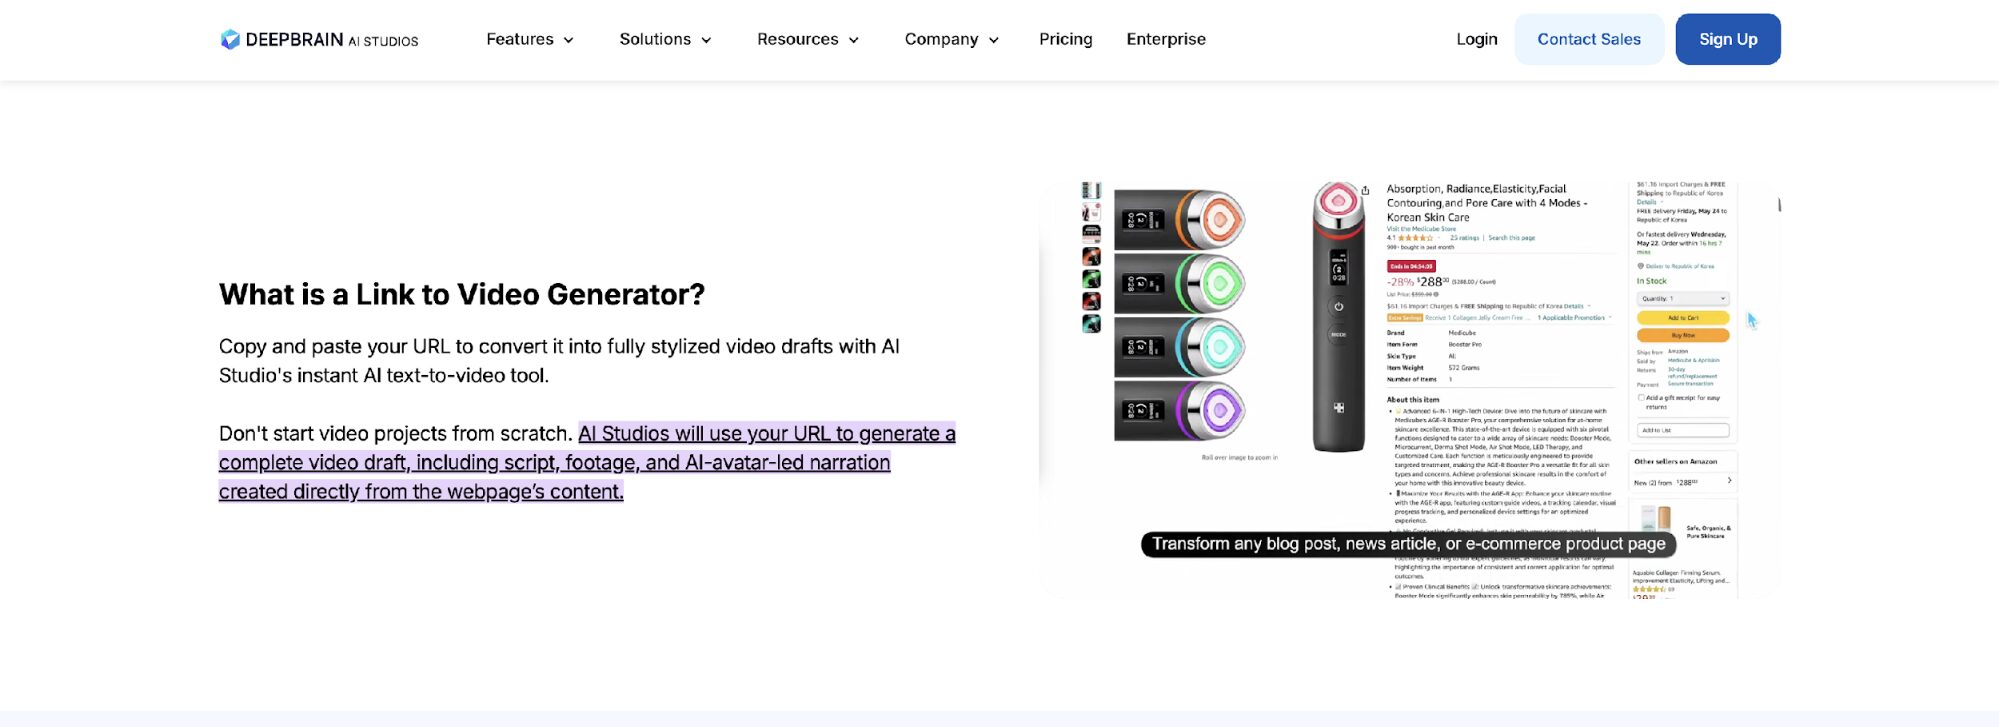Click the Login link
The height and width of the screenshot is (727, 1999).
[x=1476, y=40]
